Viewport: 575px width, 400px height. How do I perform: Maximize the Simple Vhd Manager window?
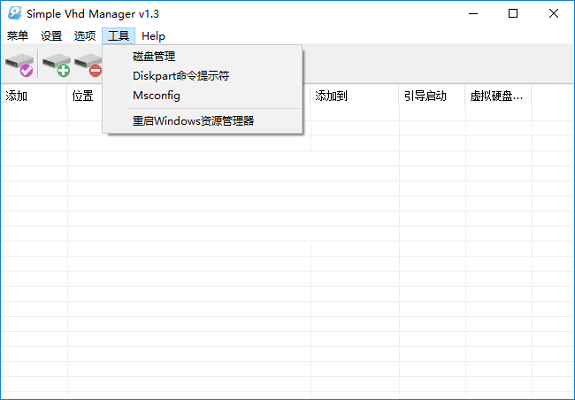(513, 14)
